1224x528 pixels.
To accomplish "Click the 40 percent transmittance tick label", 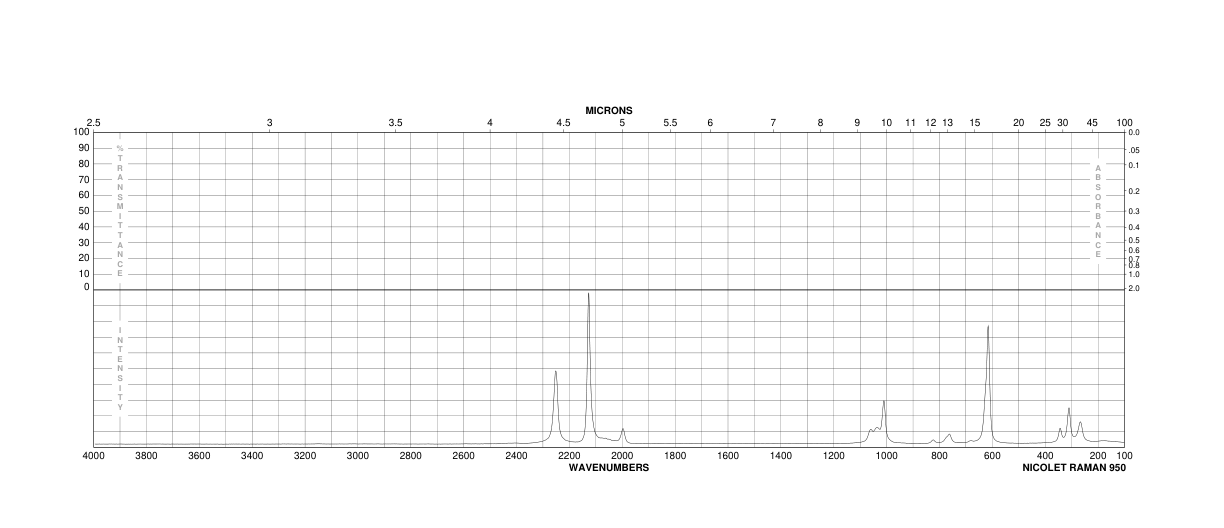I will 84,226.
